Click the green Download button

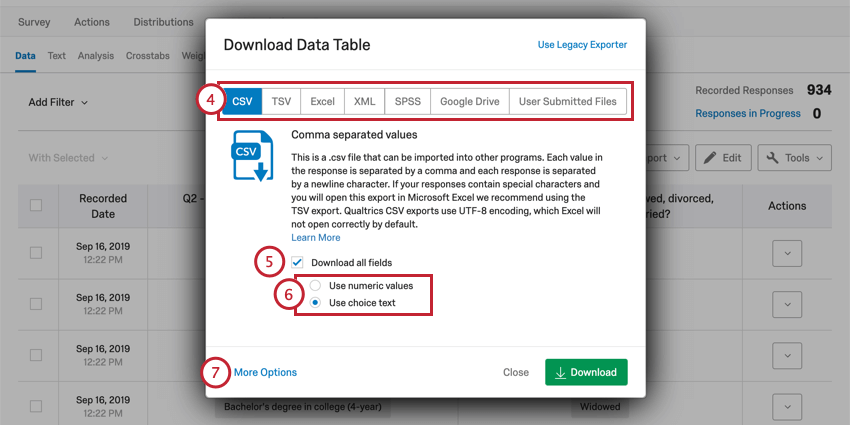tap(586, 372)
